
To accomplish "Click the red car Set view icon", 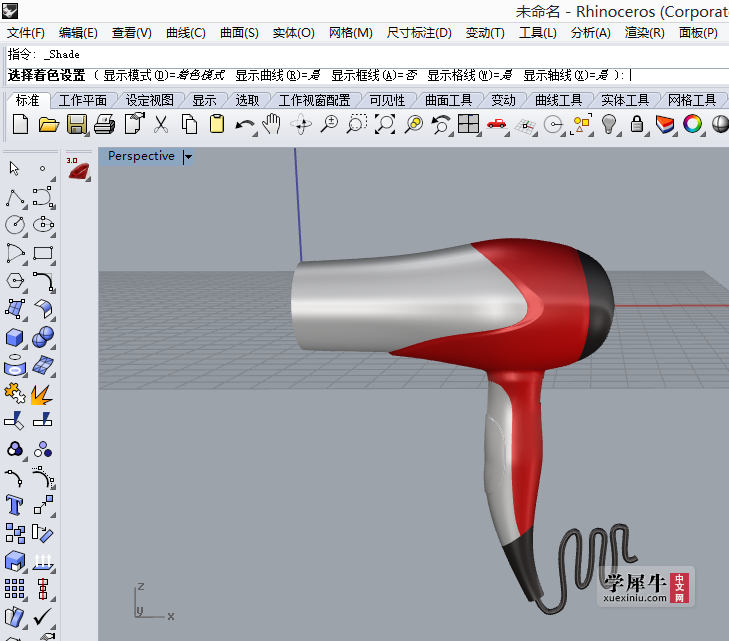I will coord(497,124).
